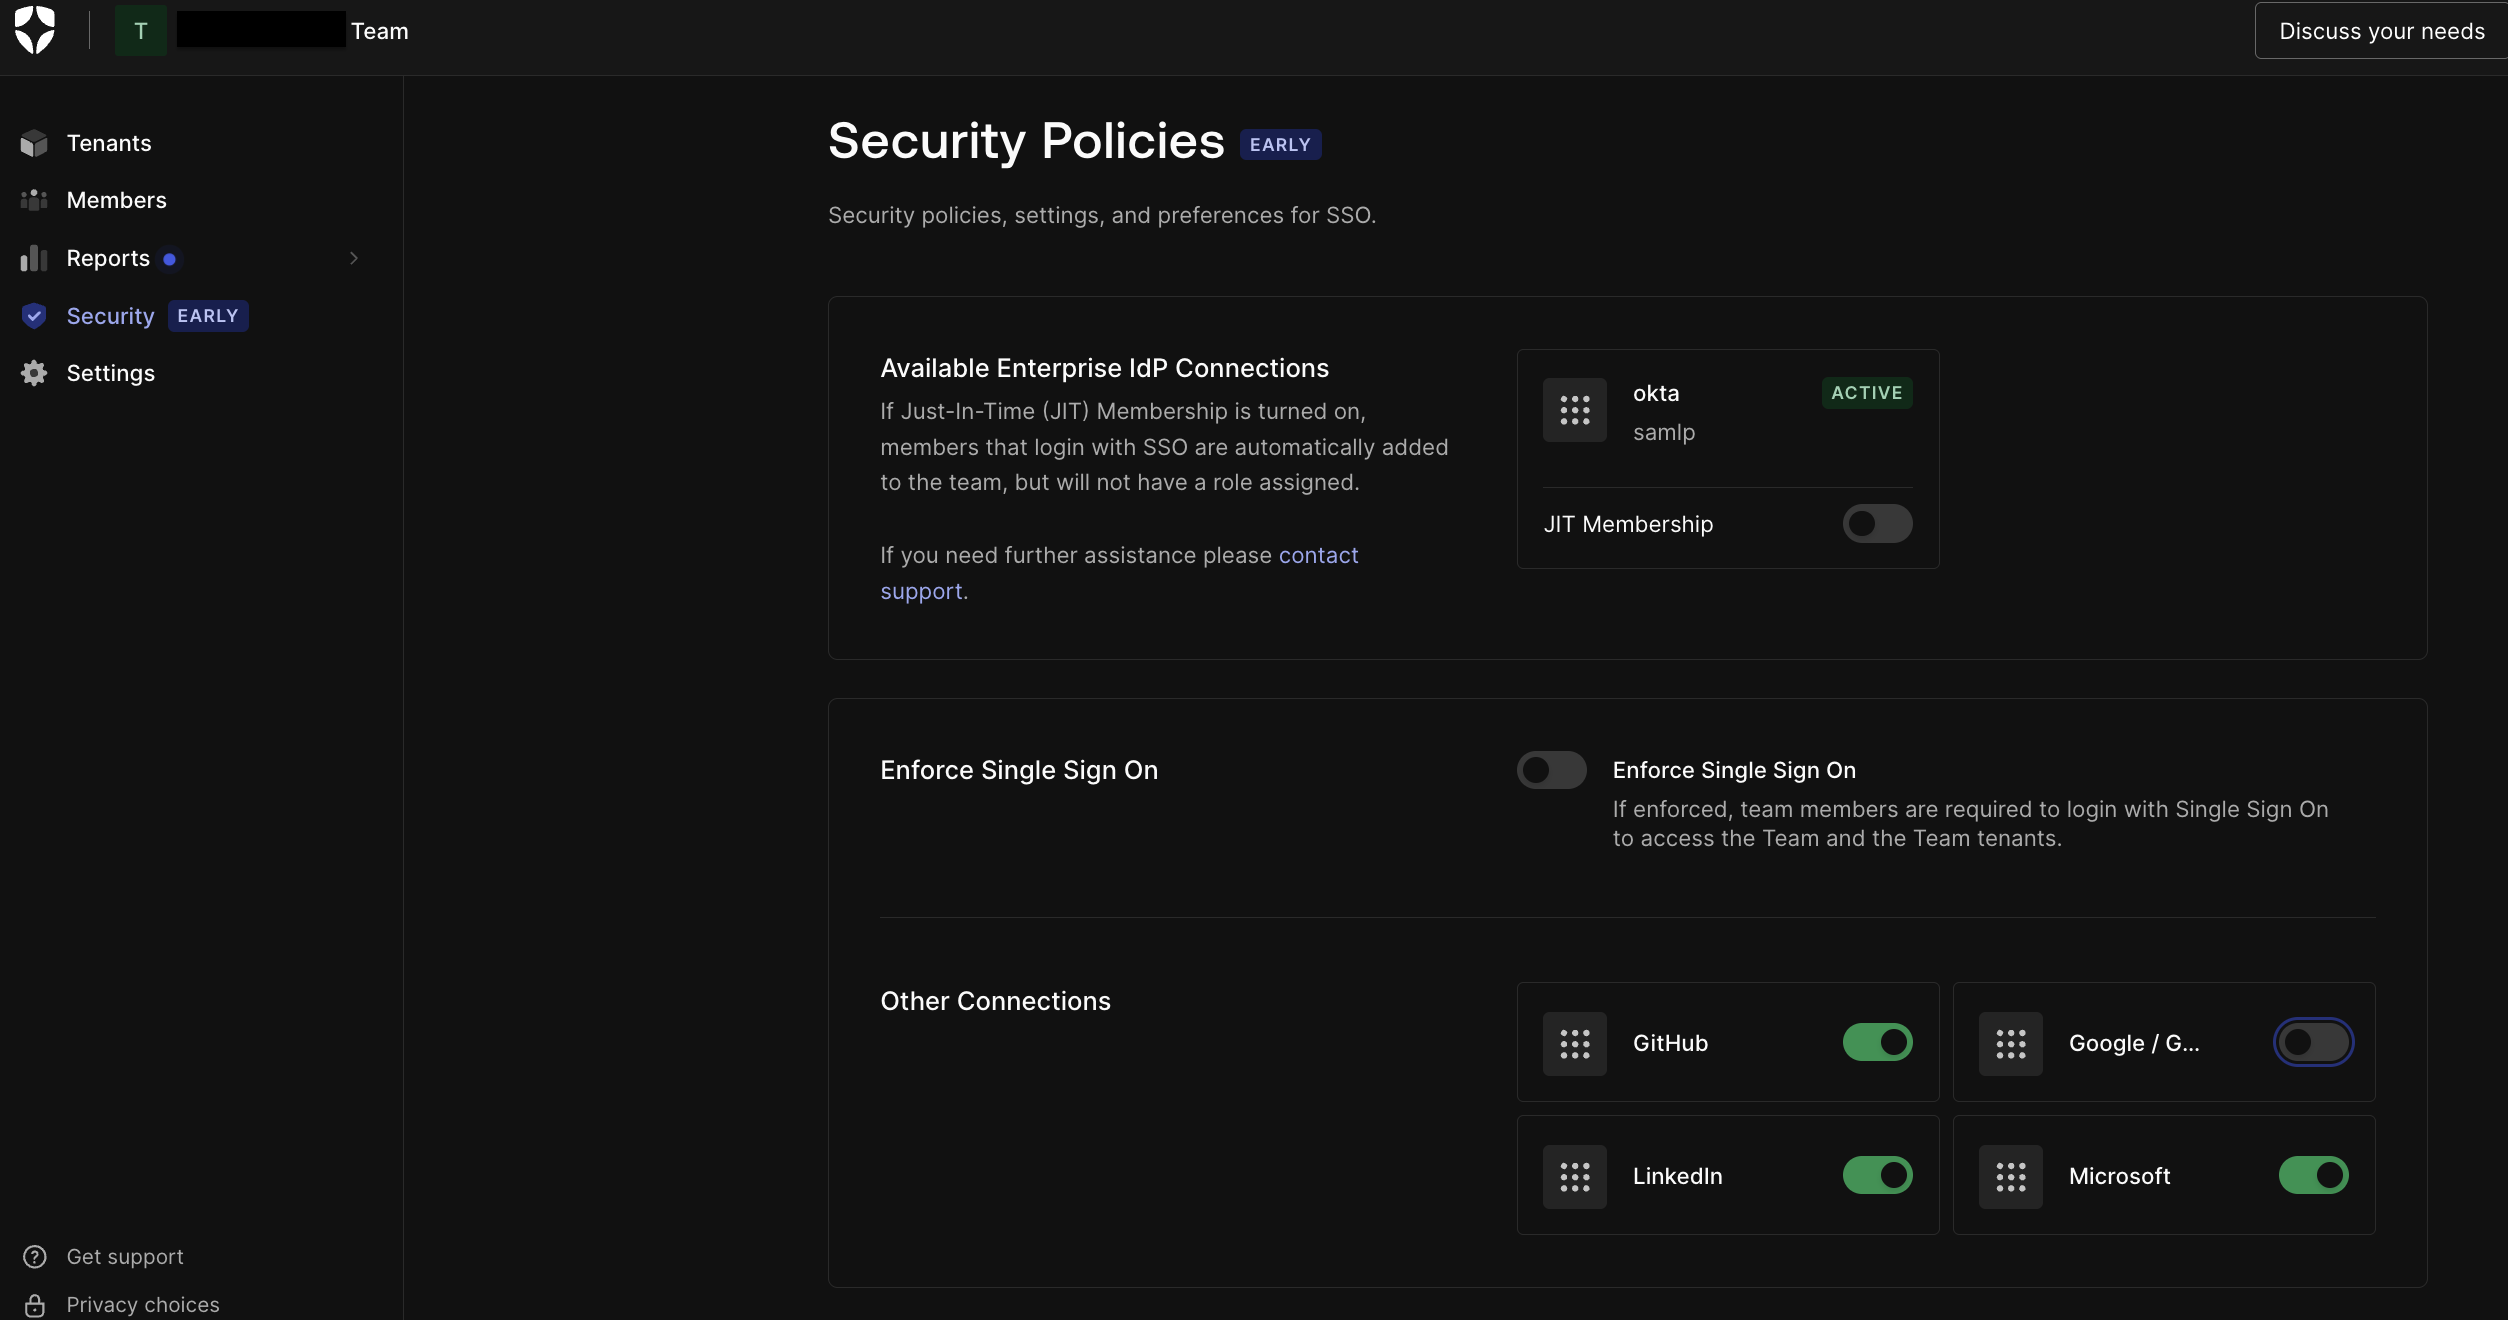The height and width of the screenshot is (1320, 2508).
Task: Click the Tenants cube icon
Action: click(34, 143)
